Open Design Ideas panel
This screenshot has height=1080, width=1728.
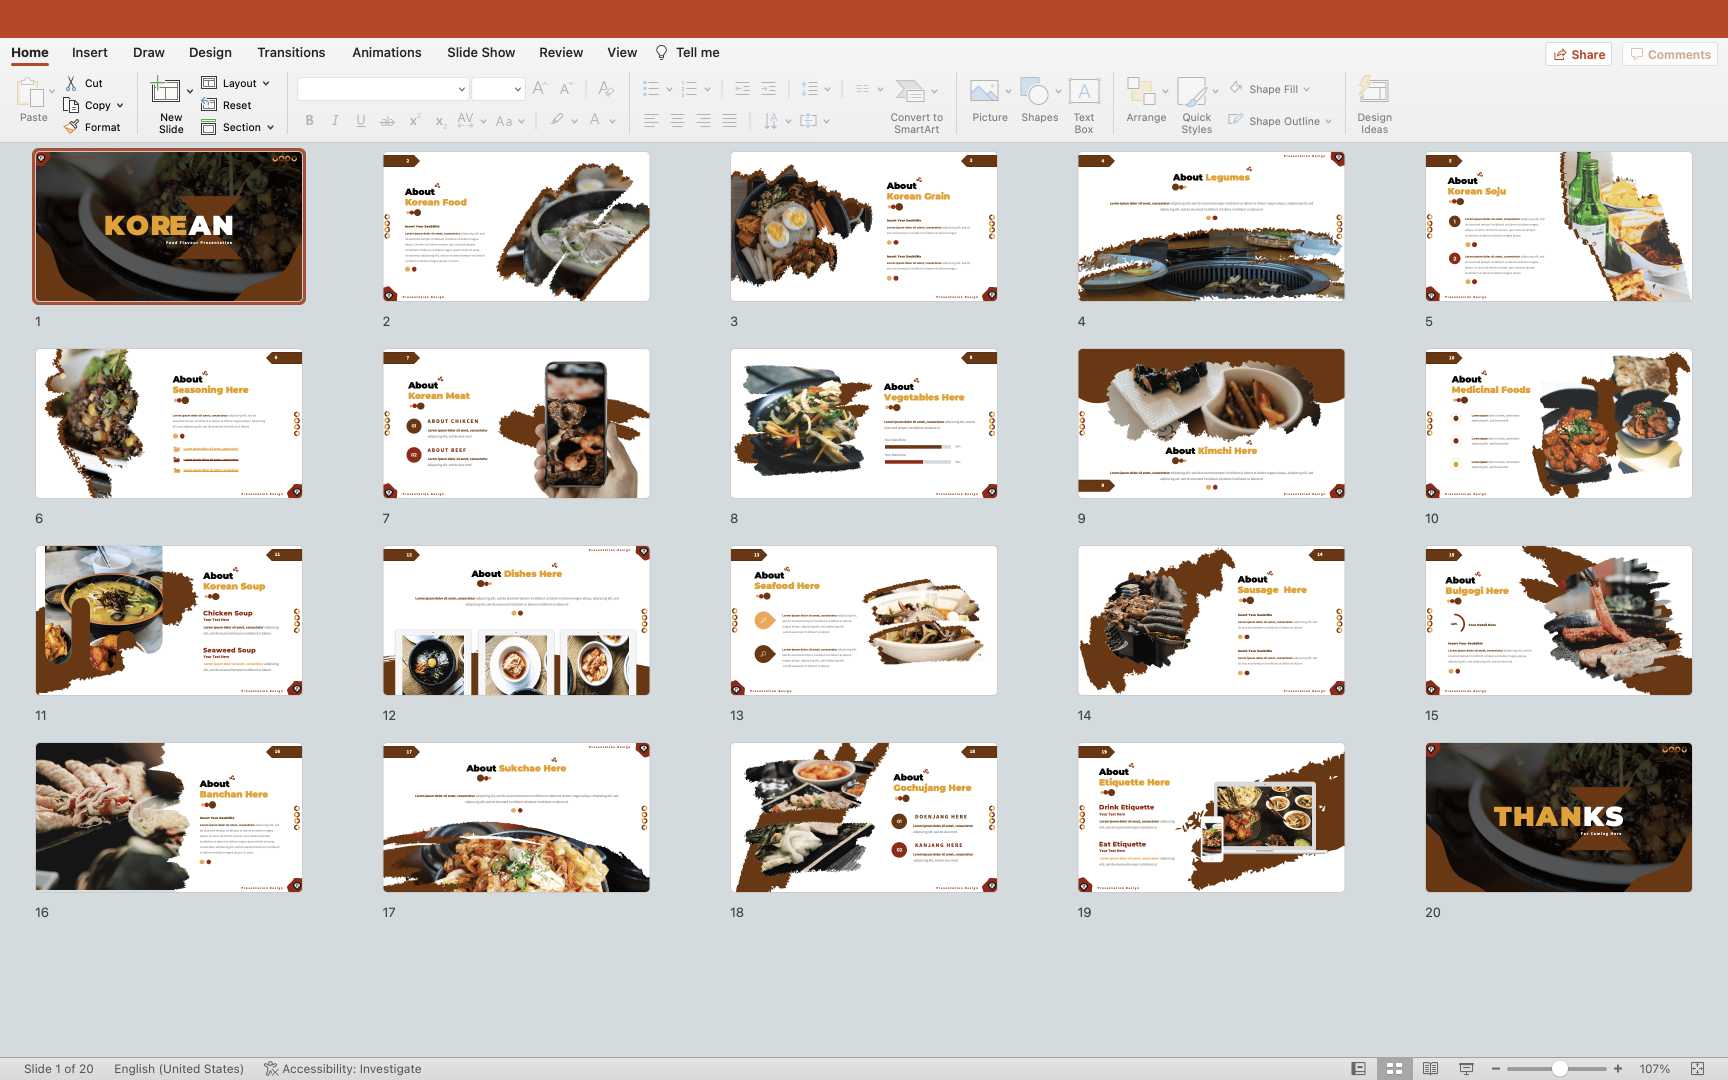[x=1374, y=92]
